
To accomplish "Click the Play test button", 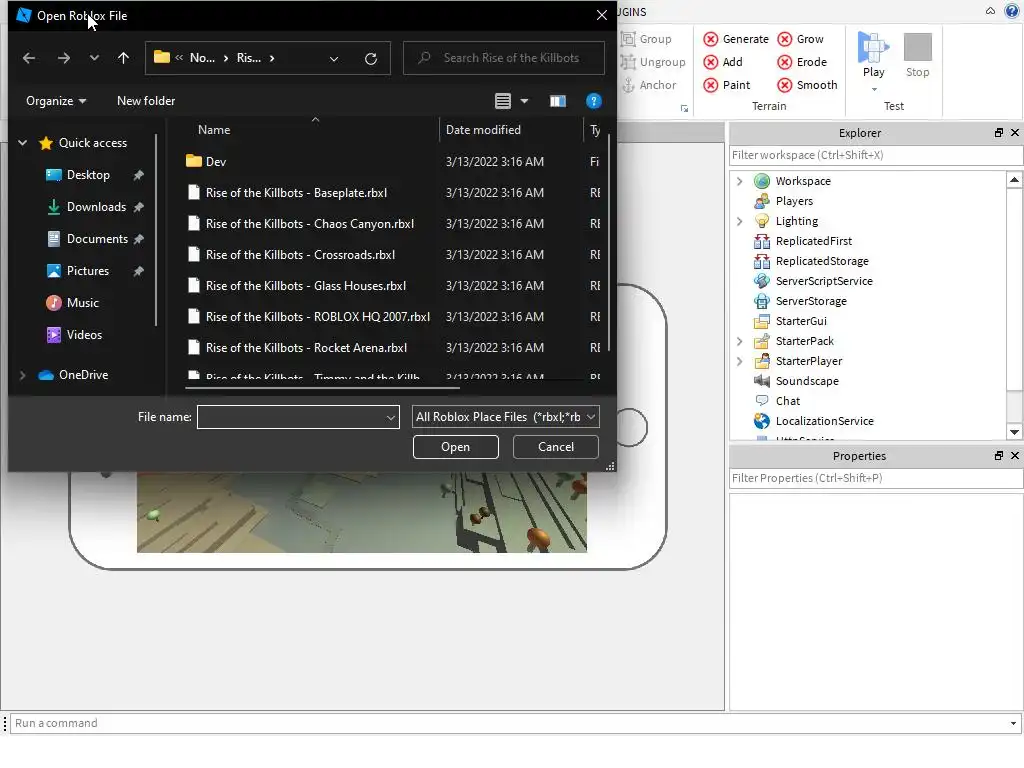I will click(x=873, y=55).
